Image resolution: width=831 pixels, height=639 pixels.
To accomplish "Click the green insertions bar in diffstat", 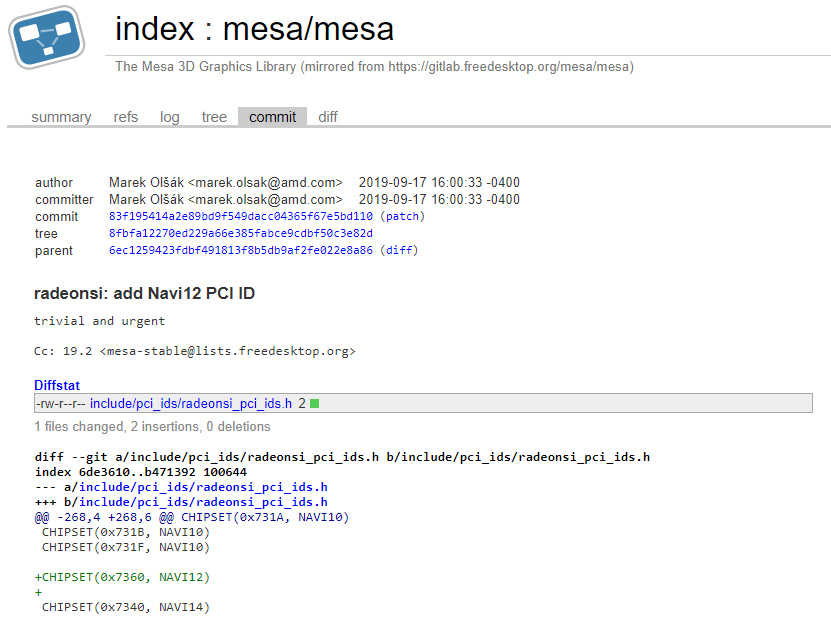I will (x=314, y=404).
